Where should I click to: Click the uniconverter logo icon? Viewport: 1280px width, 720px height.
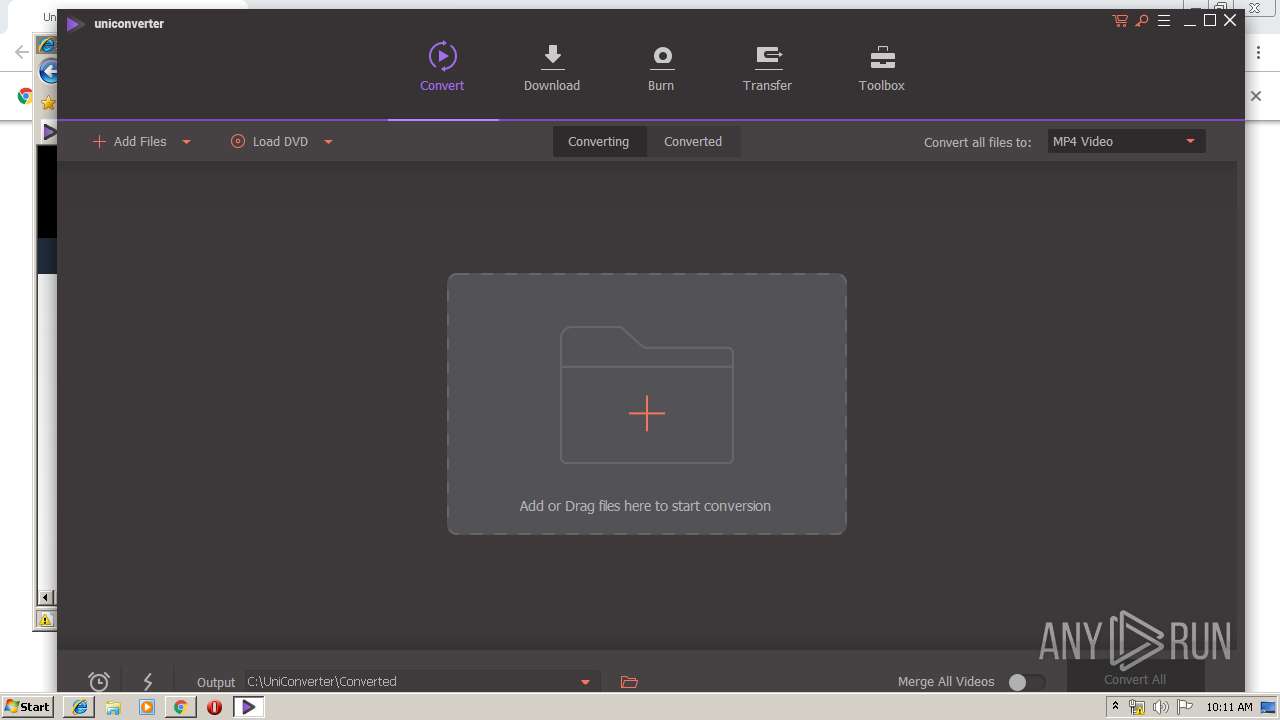(74, 23)
